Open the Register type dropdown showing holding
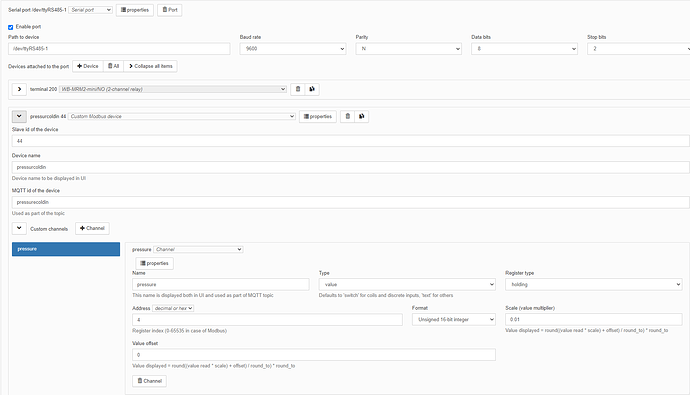This screenshot has width=690, height=395. (x=594, y=285)
